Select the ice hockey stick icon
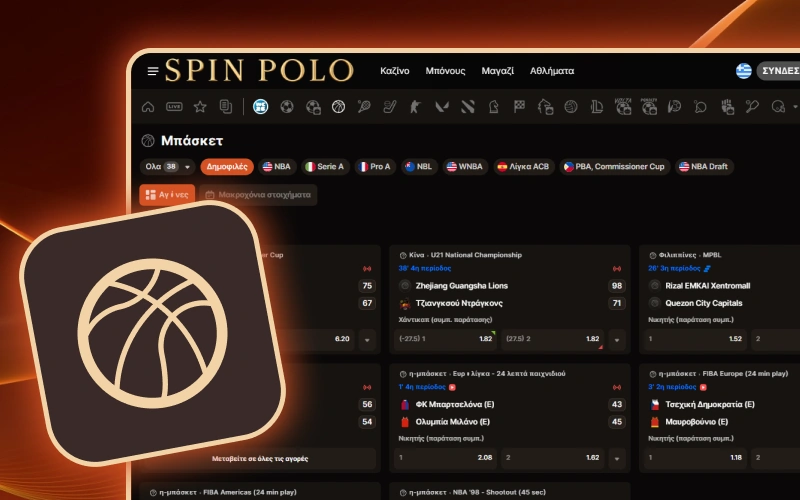The image size is (800, 500). point(390,107)
